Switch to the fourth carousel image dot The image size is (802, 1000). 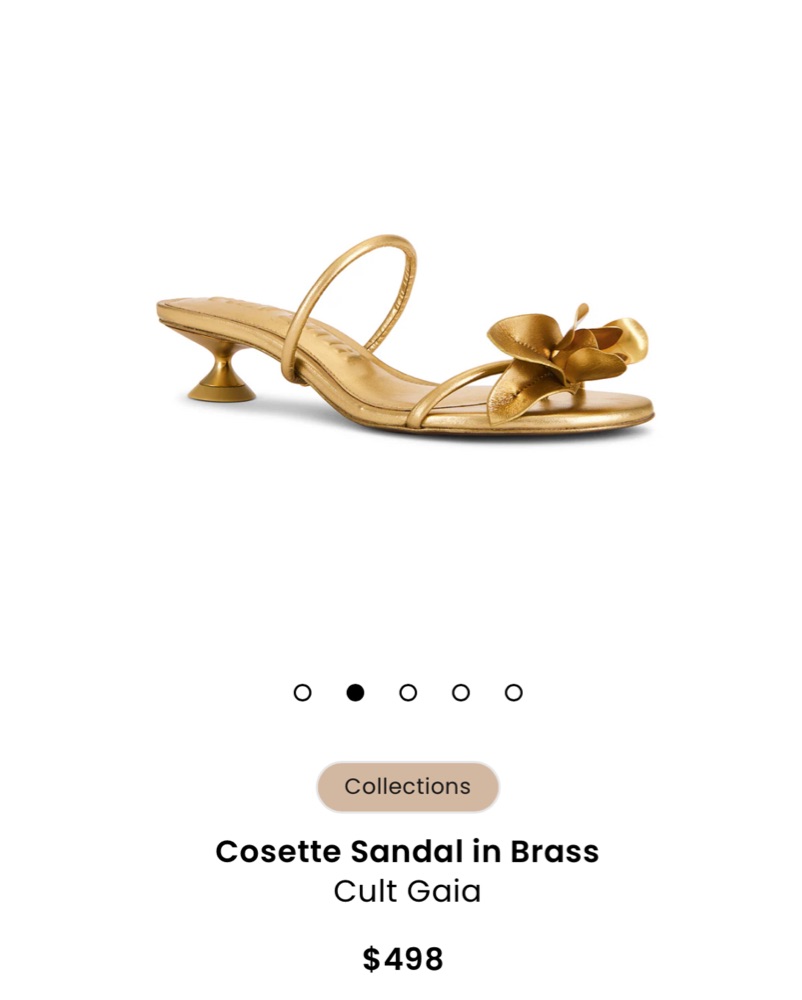point(461,693)
